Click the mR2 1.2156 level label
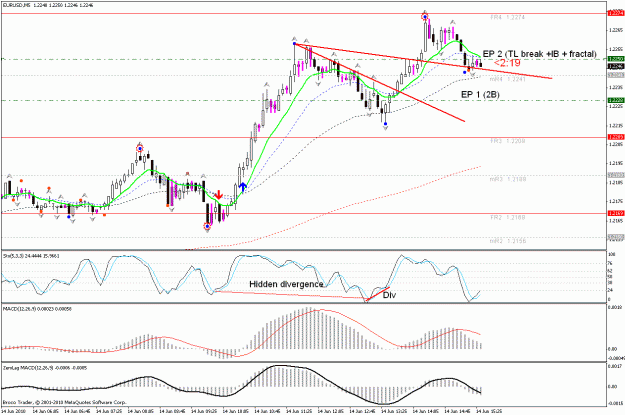Screen dimensions: 625x415 pyautogui.click(x=508, y=241)
